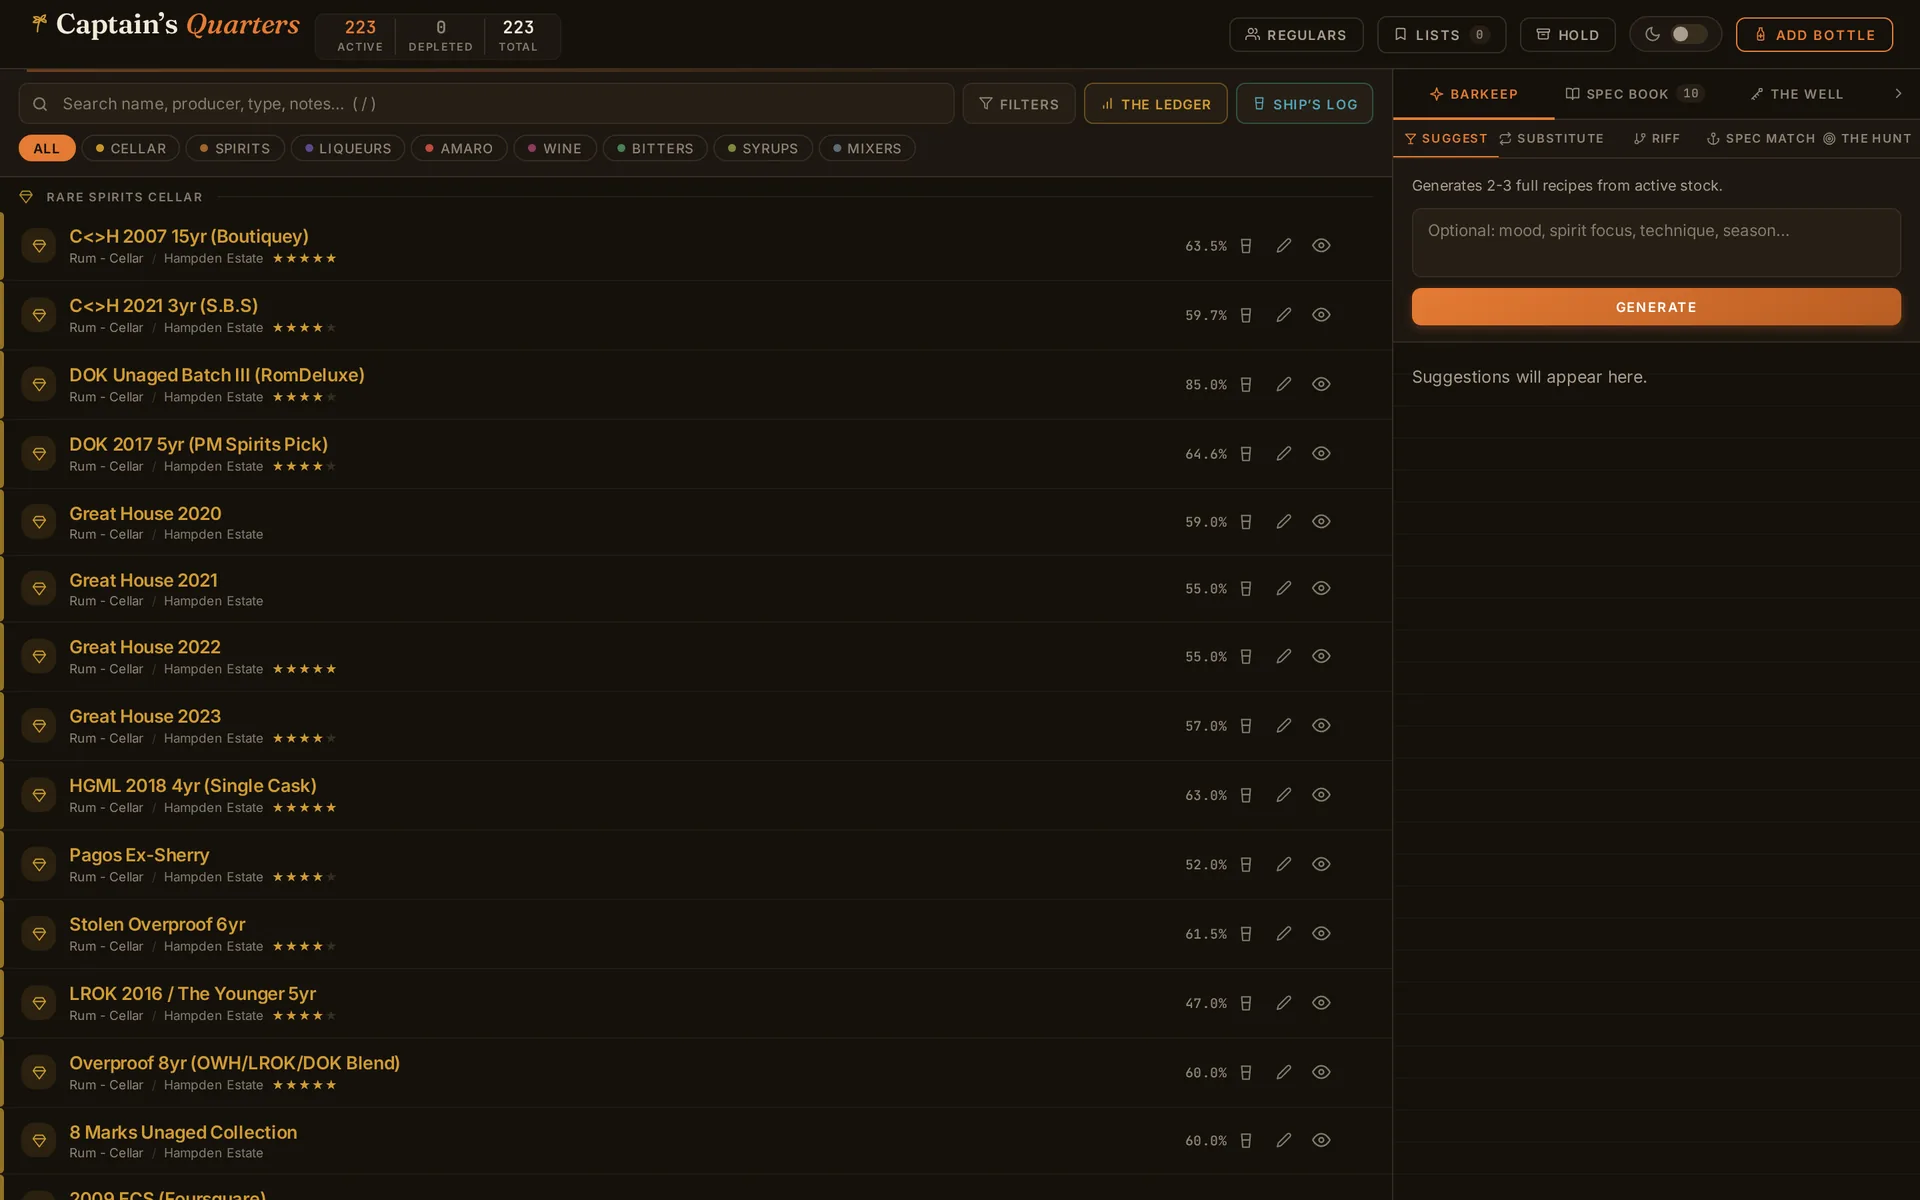Filter by Bitters category
The width and height of the screenshot is (1920, 1200).
click(x=655, y=148)
